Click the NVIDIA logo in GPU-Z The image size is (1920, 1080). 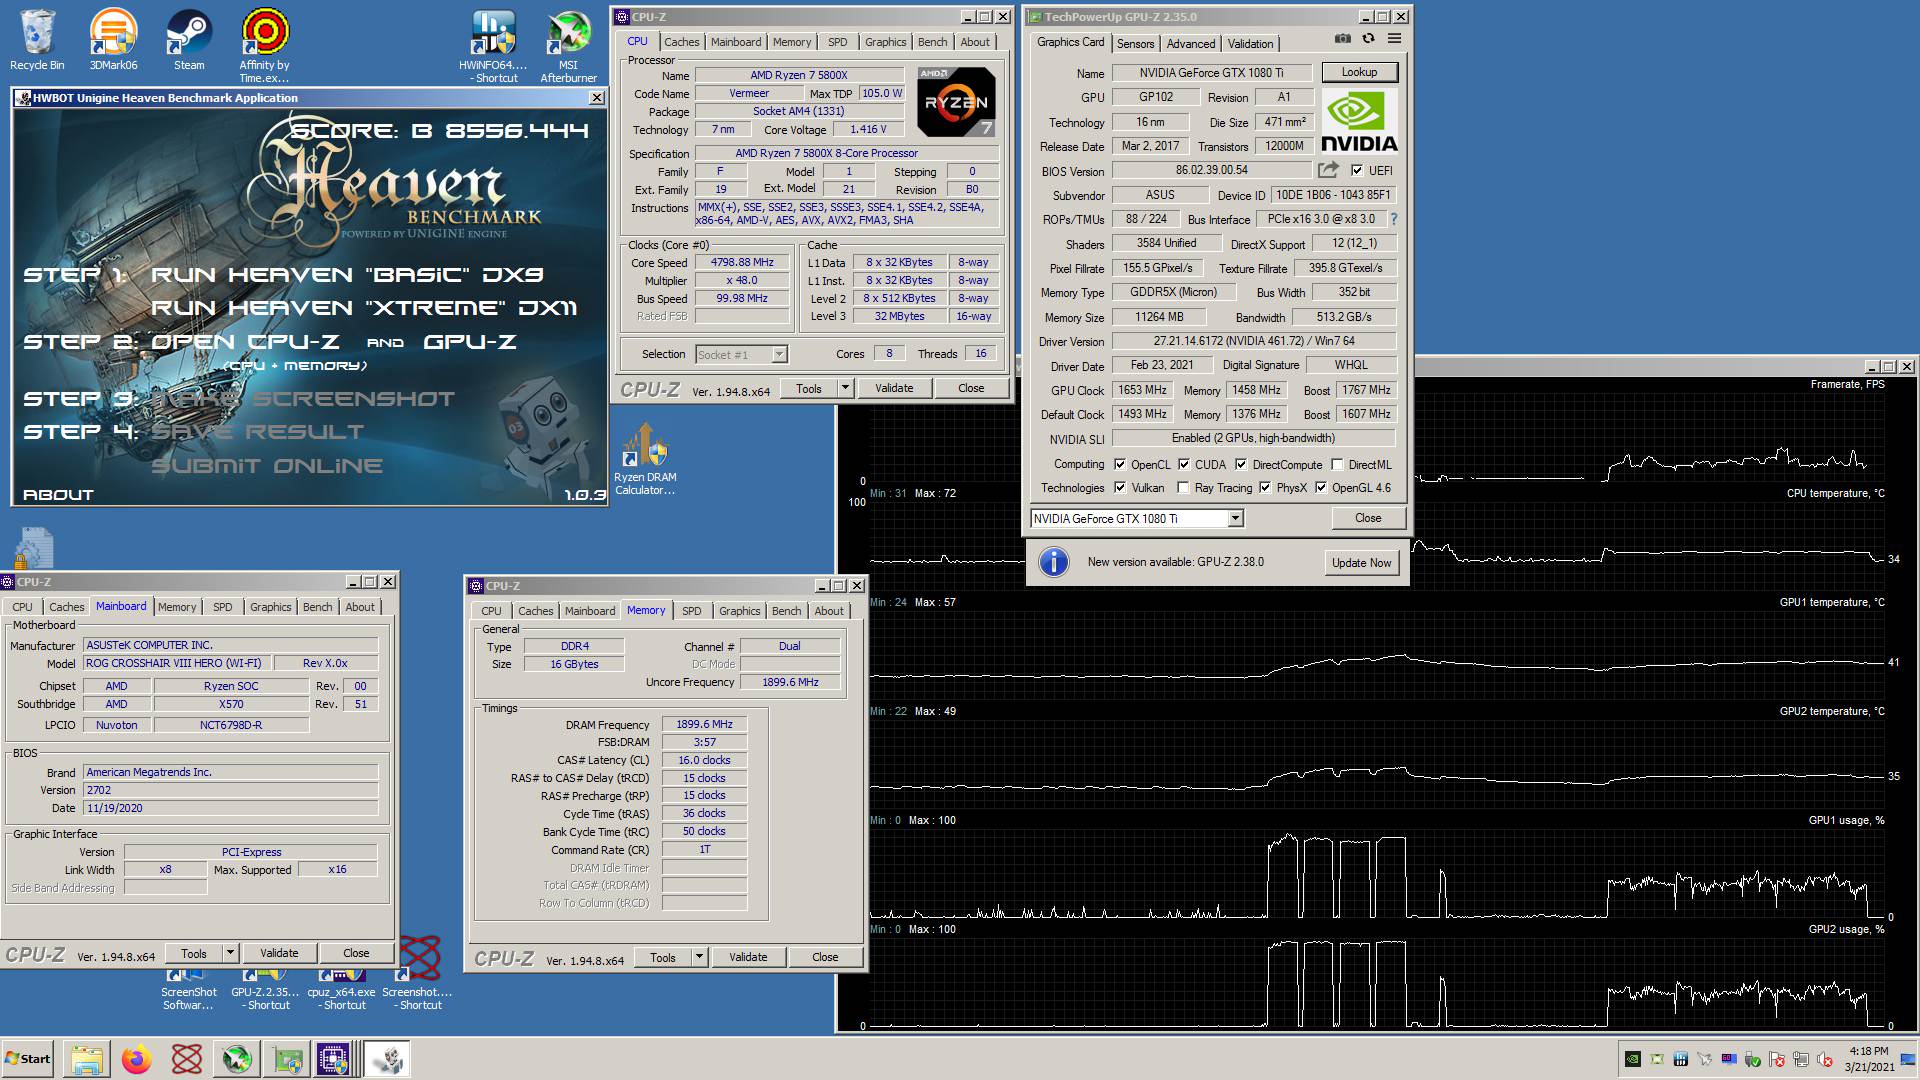pyautogui.click(x=1359, y=121)
